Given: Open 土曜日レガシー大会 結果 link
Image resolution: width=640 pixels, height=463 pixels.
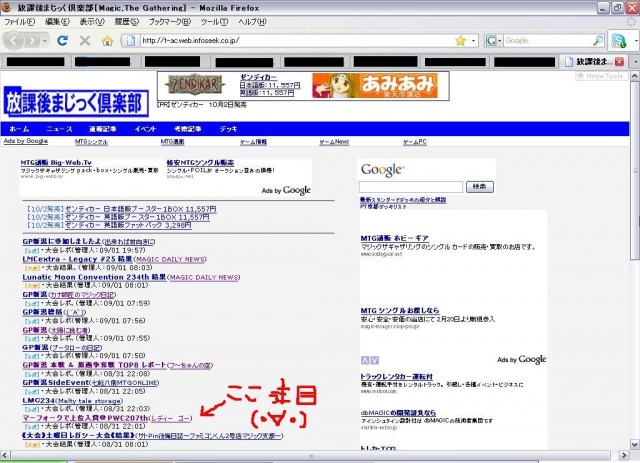Looking at the screenshot, I should click(x=78, y=436).
